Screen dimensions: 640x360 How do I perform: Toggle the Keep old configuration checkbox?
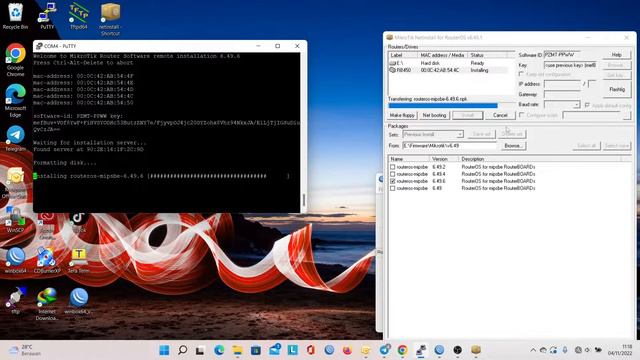[521, 74]
